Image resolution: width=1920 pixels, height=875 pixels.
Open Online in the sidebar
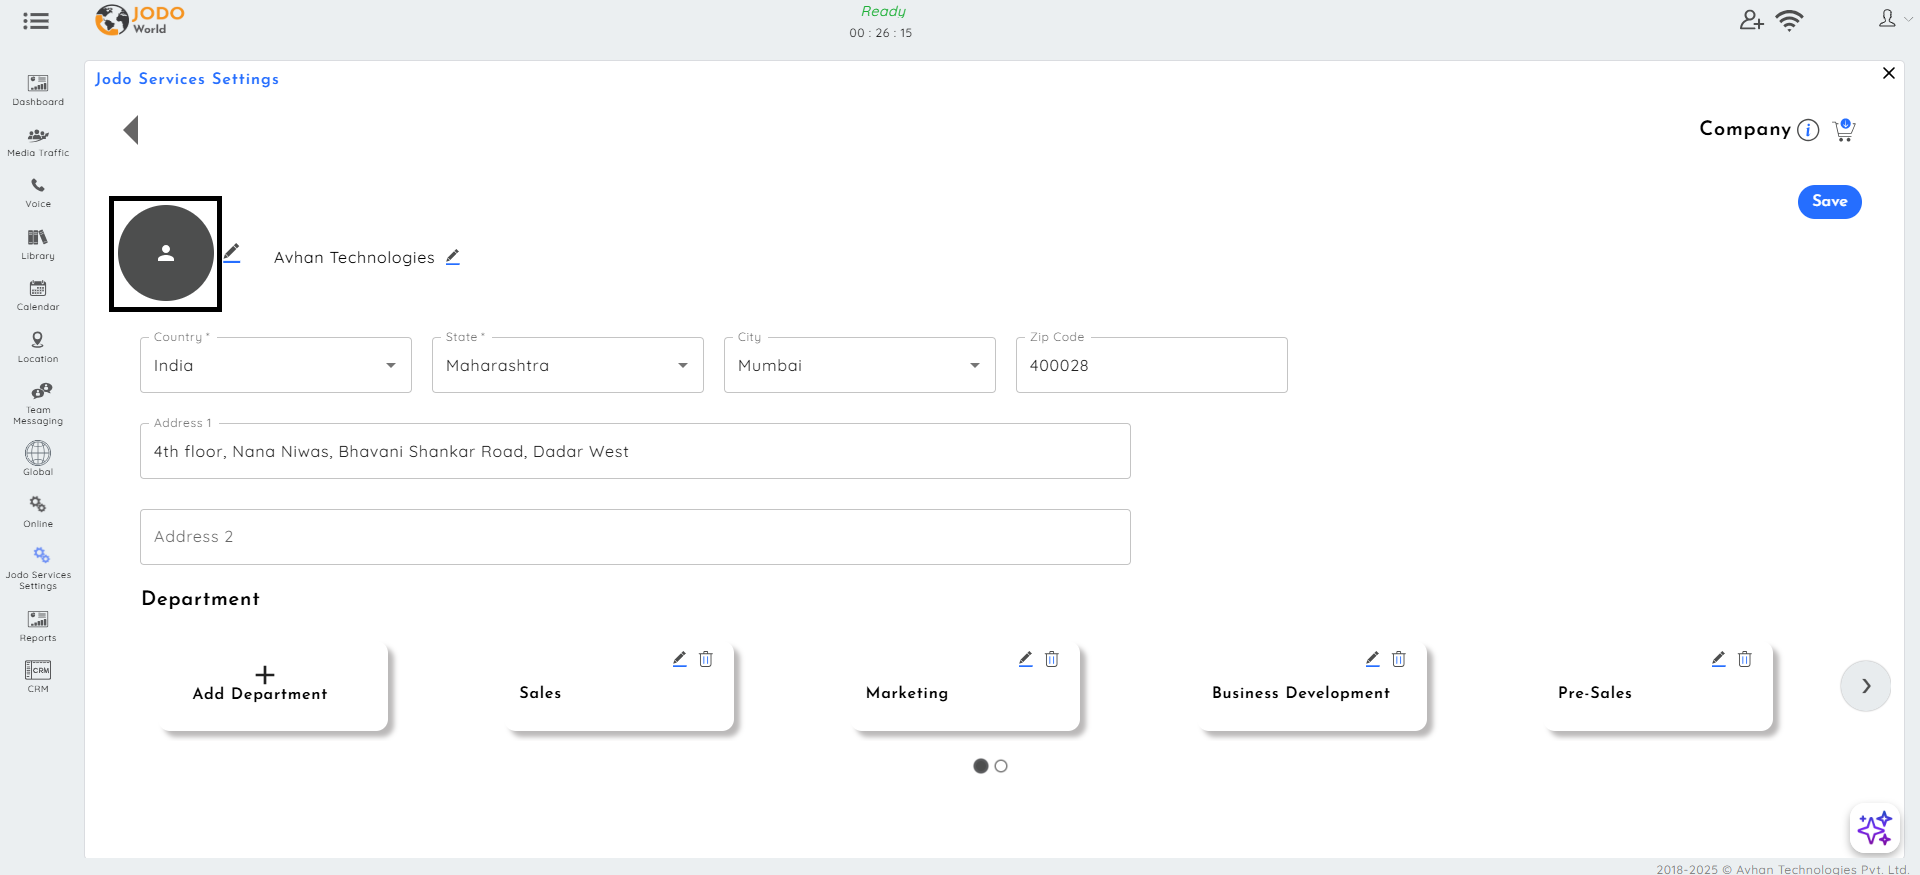pos(38,512)
